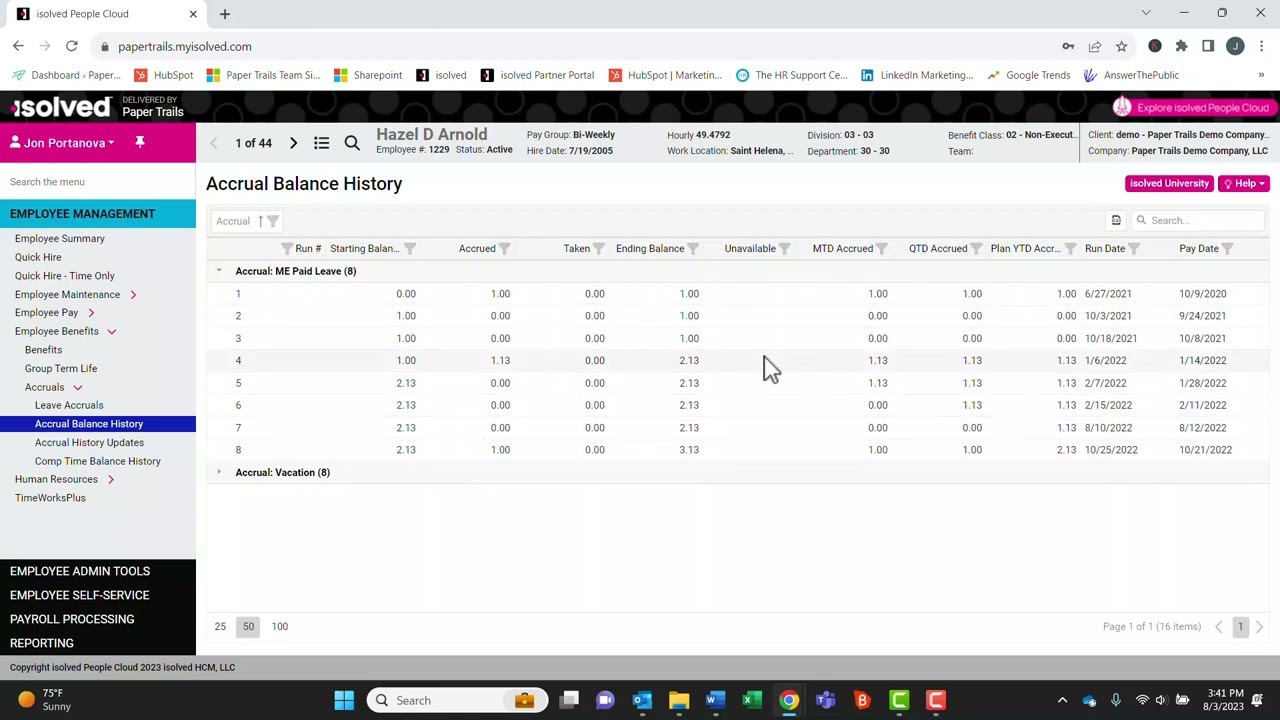Screen dimensions: 1280x720
Task: Open Windows Start menu
Action: (x=344, y=700)
